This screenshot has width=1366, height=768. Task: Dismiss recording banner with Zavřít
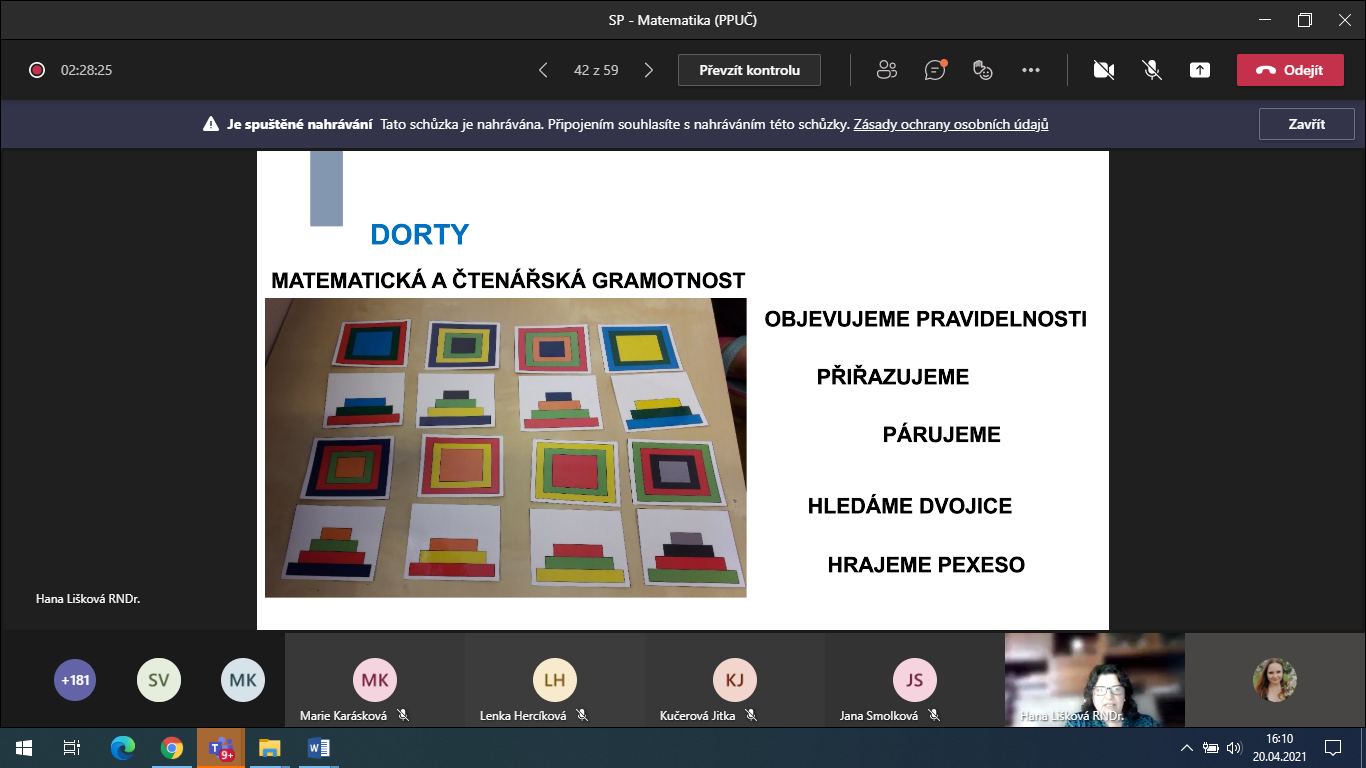point(1306,125)
